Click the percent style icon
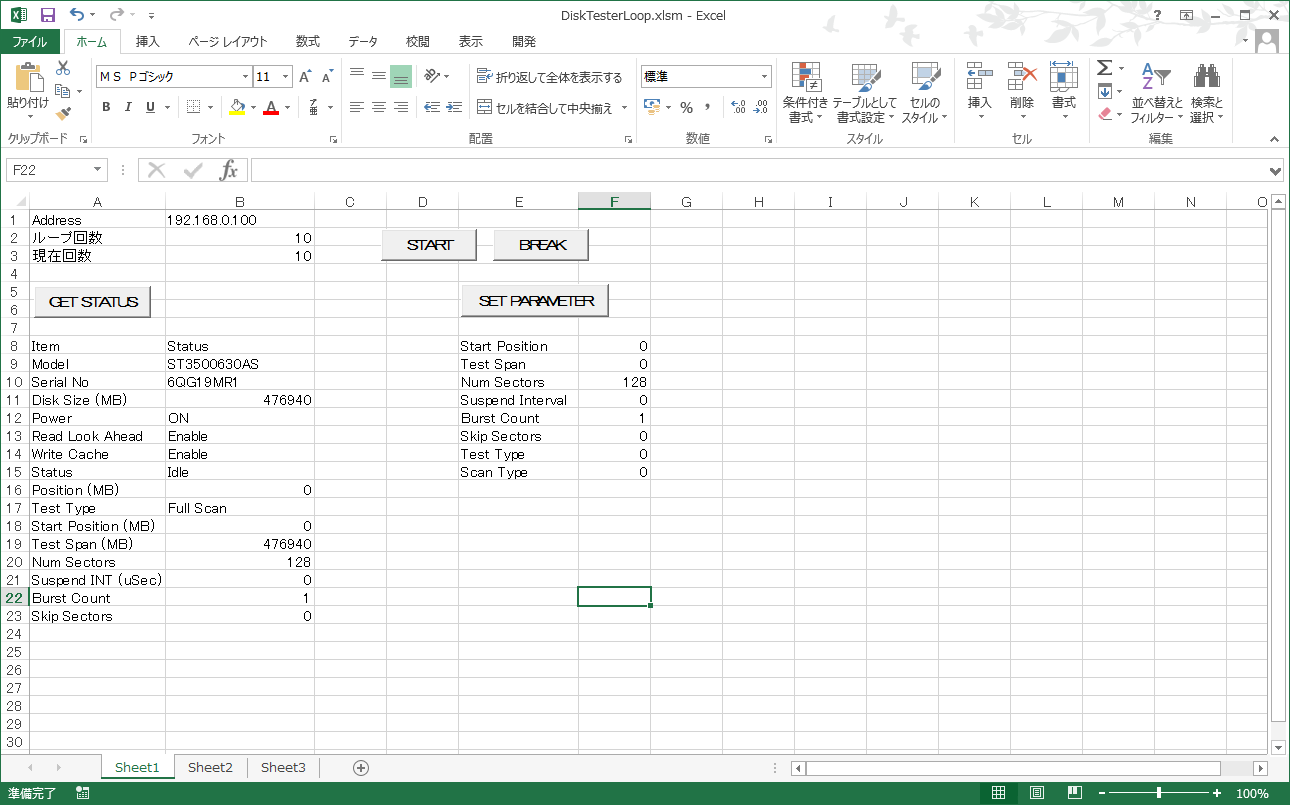Screen dimensions: 1290x805 (686, 108)
